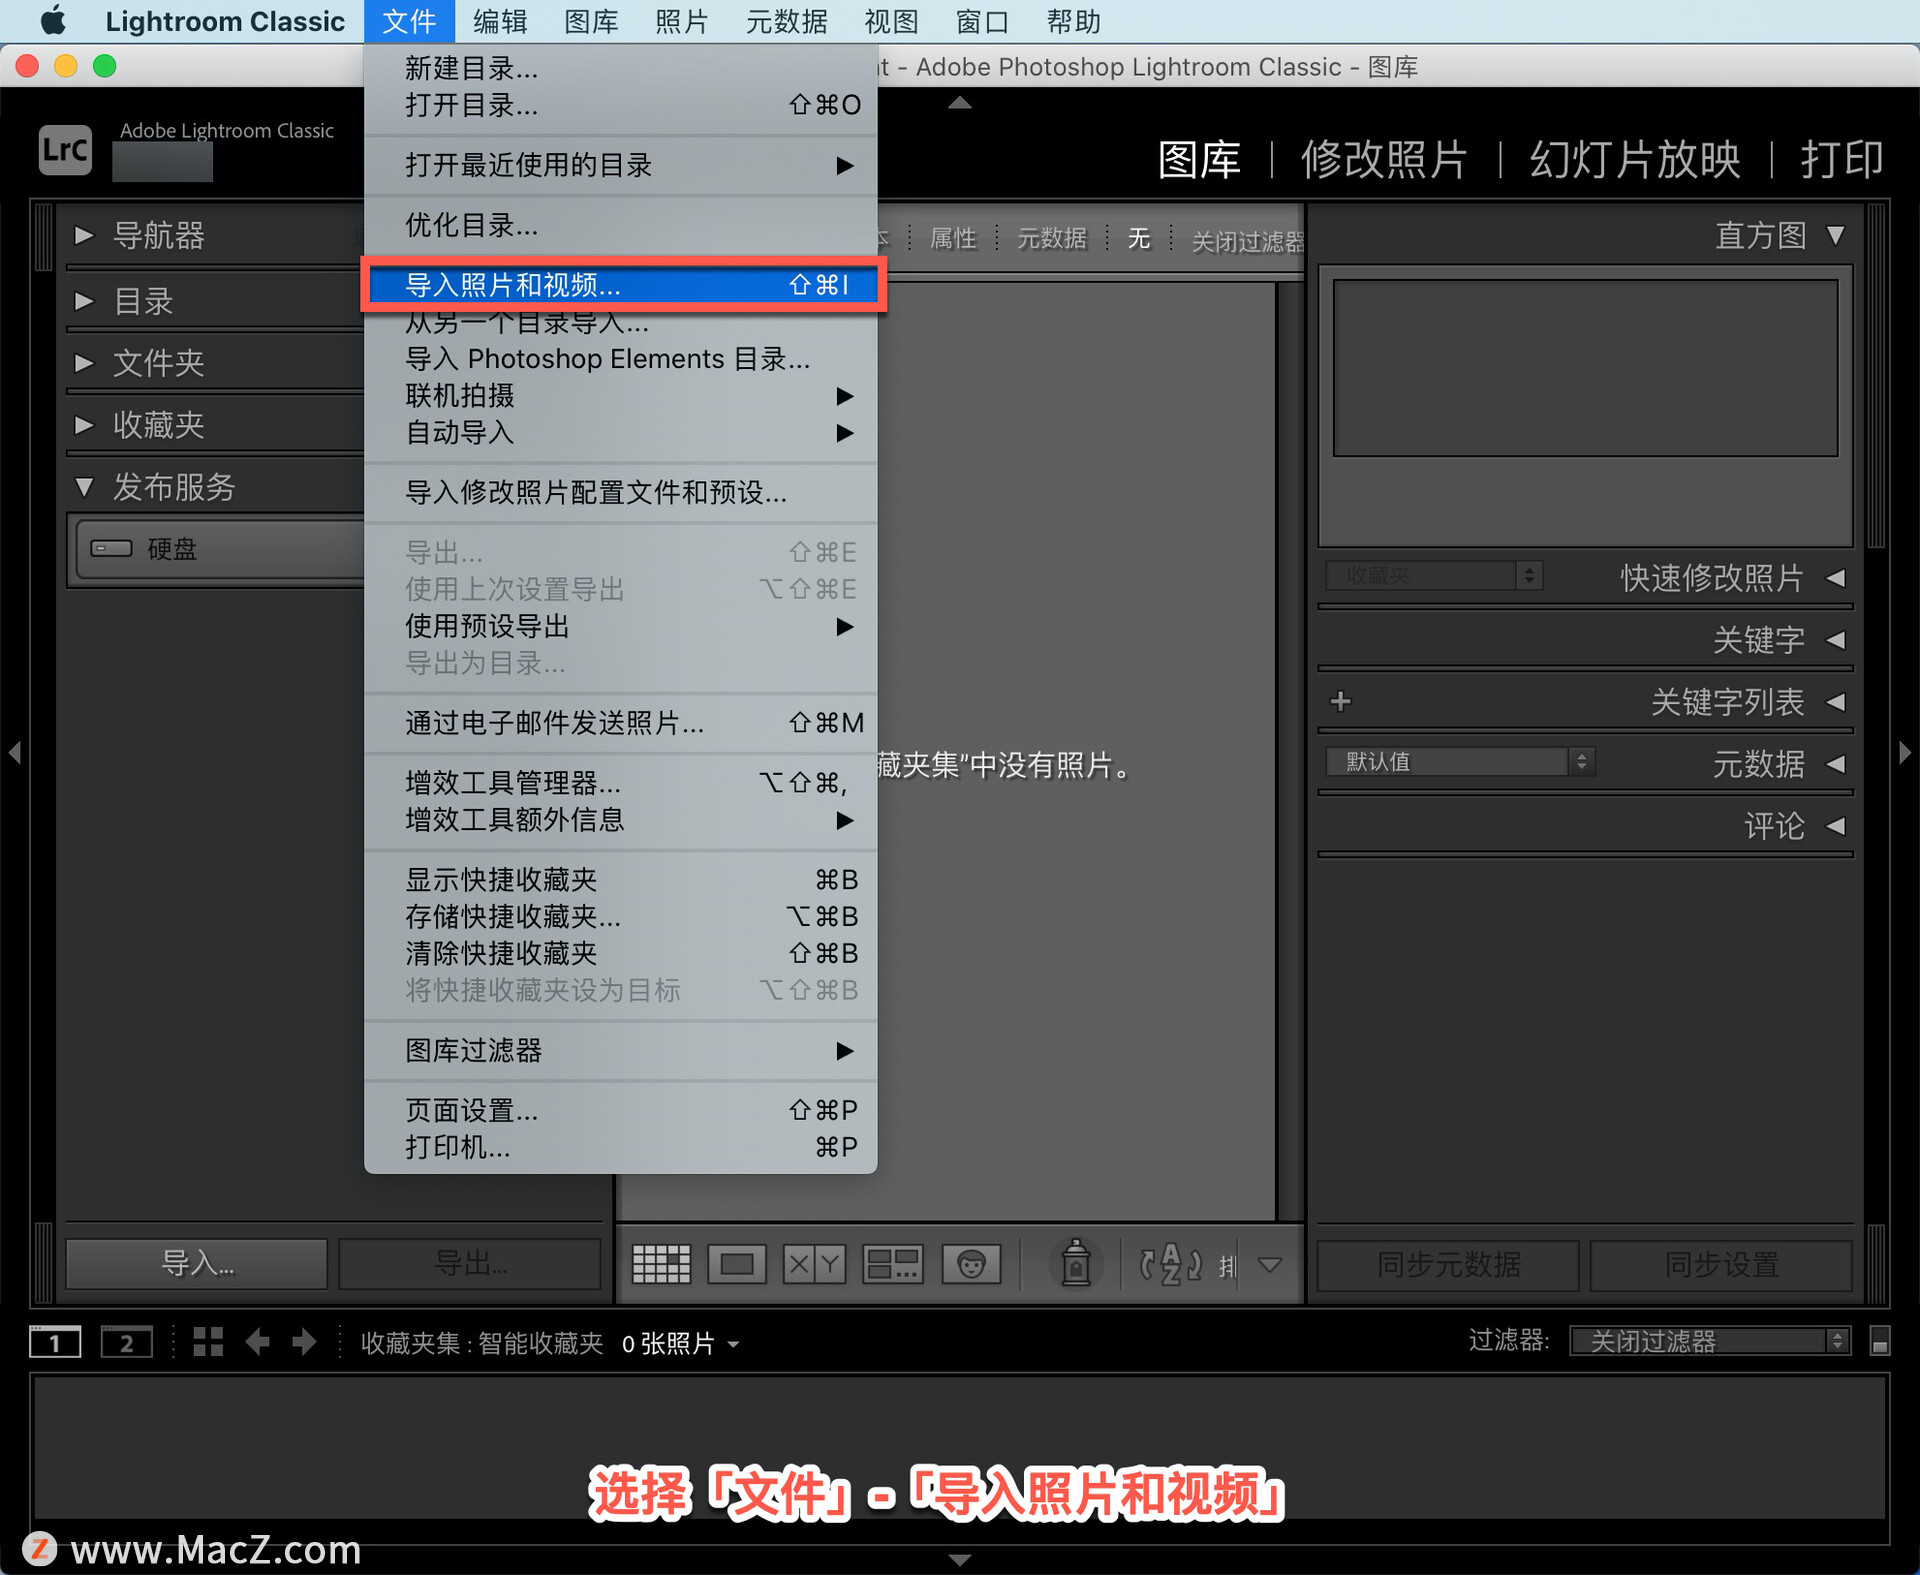Open 联机拍摄 submenu
The image size is (1920, 1575).
tap(621, 396)
